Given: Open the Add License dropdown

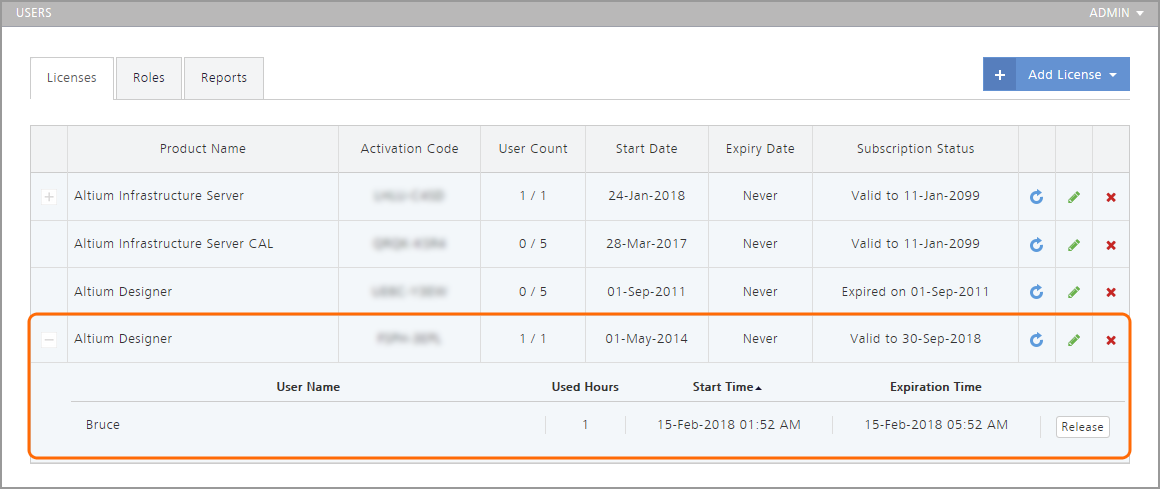Looking at the screenshot, I should 1072,75.
